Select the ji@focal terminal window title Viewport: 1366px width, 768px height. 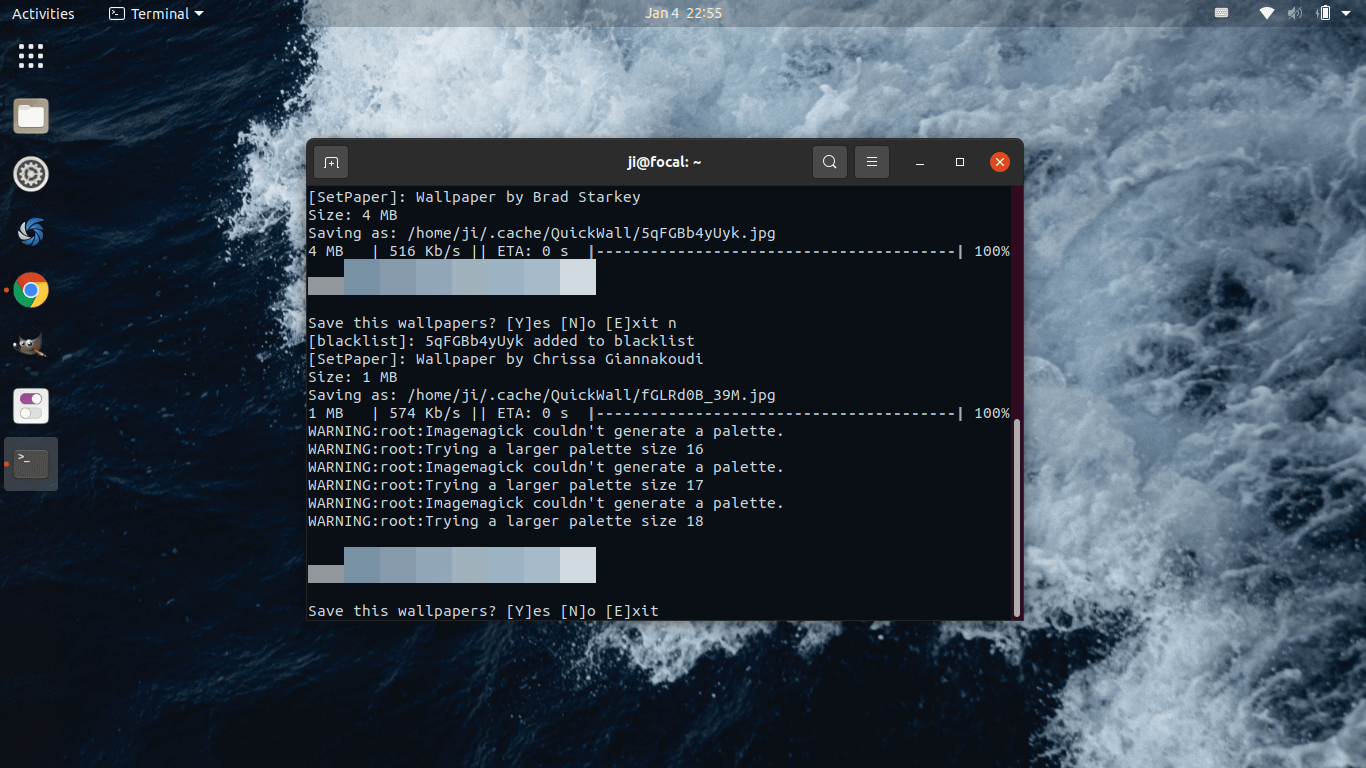[x=664, y=161]
